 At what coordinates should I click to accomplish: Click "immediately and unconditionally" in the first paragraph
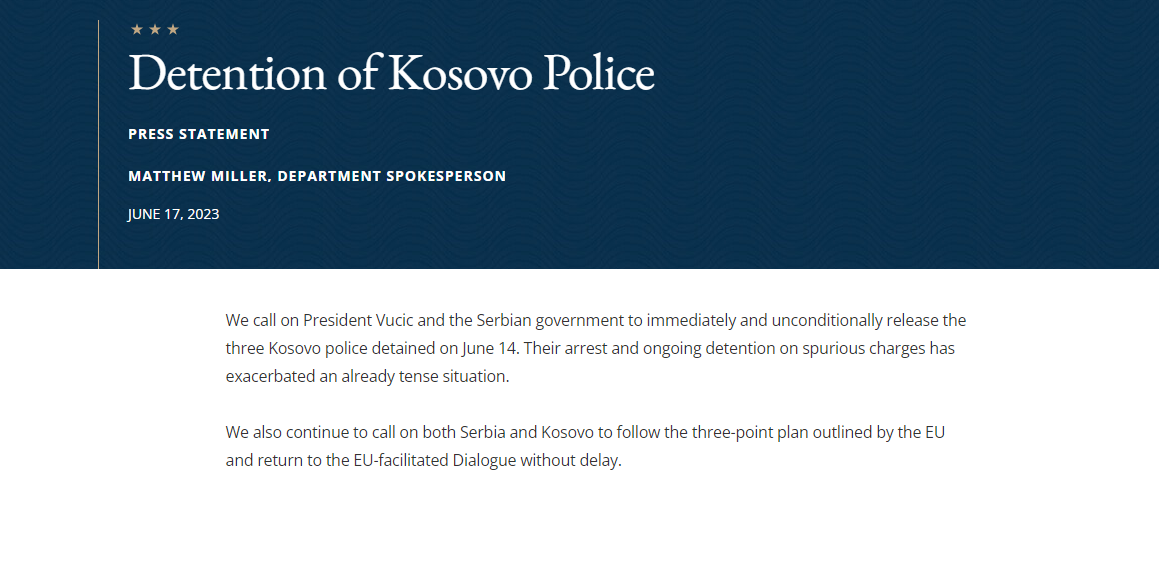(765, 321)
